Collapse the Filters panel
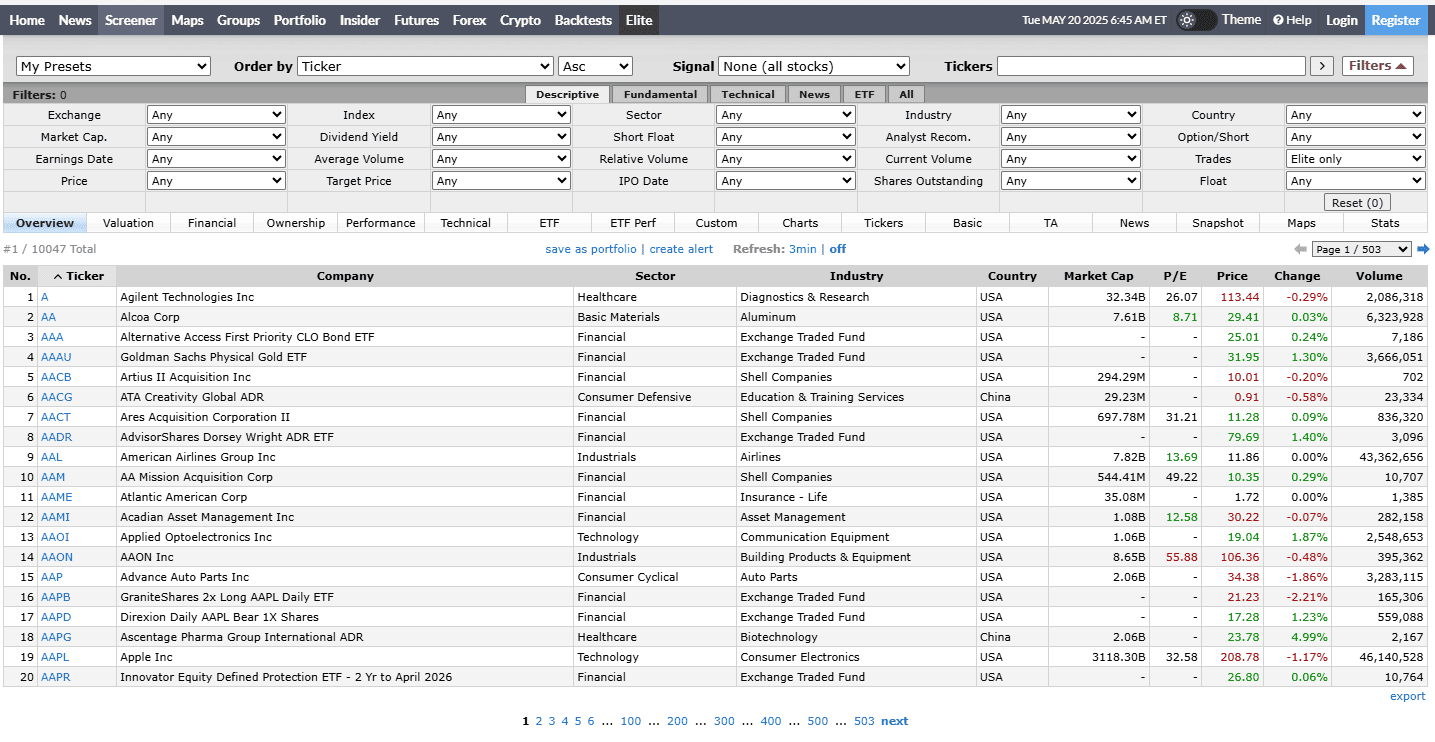 [1377, 66]
